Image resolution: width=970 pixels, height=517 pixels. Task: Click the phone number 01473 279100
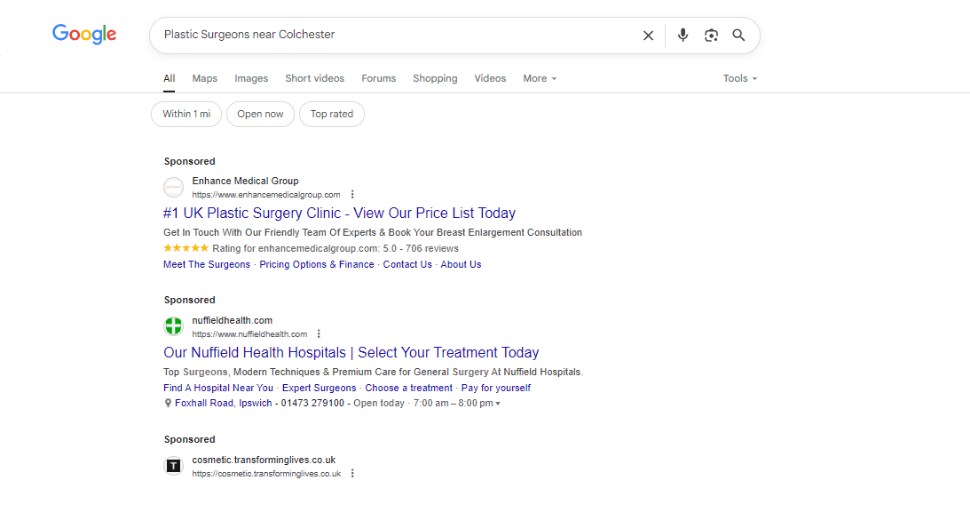click(x=312, y=403)
